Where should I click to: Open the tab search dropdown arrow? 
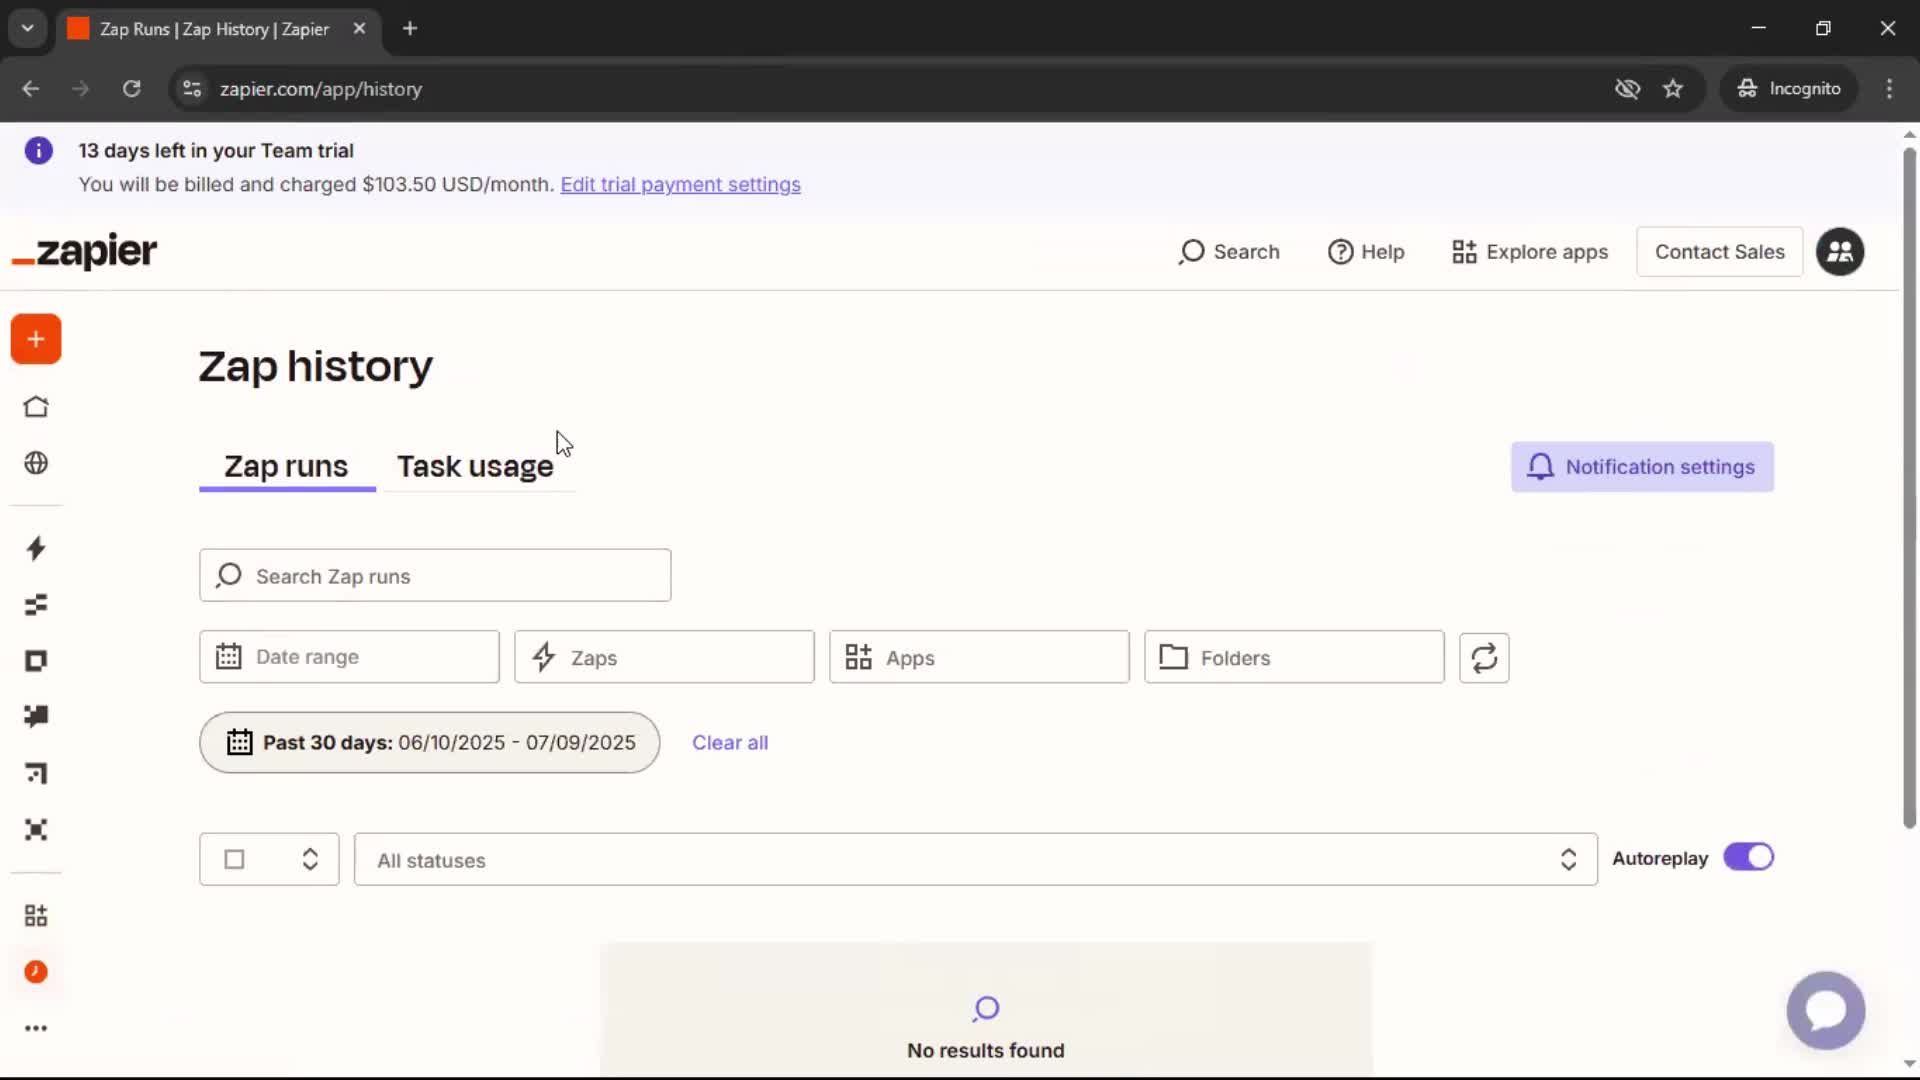(28, 28)
